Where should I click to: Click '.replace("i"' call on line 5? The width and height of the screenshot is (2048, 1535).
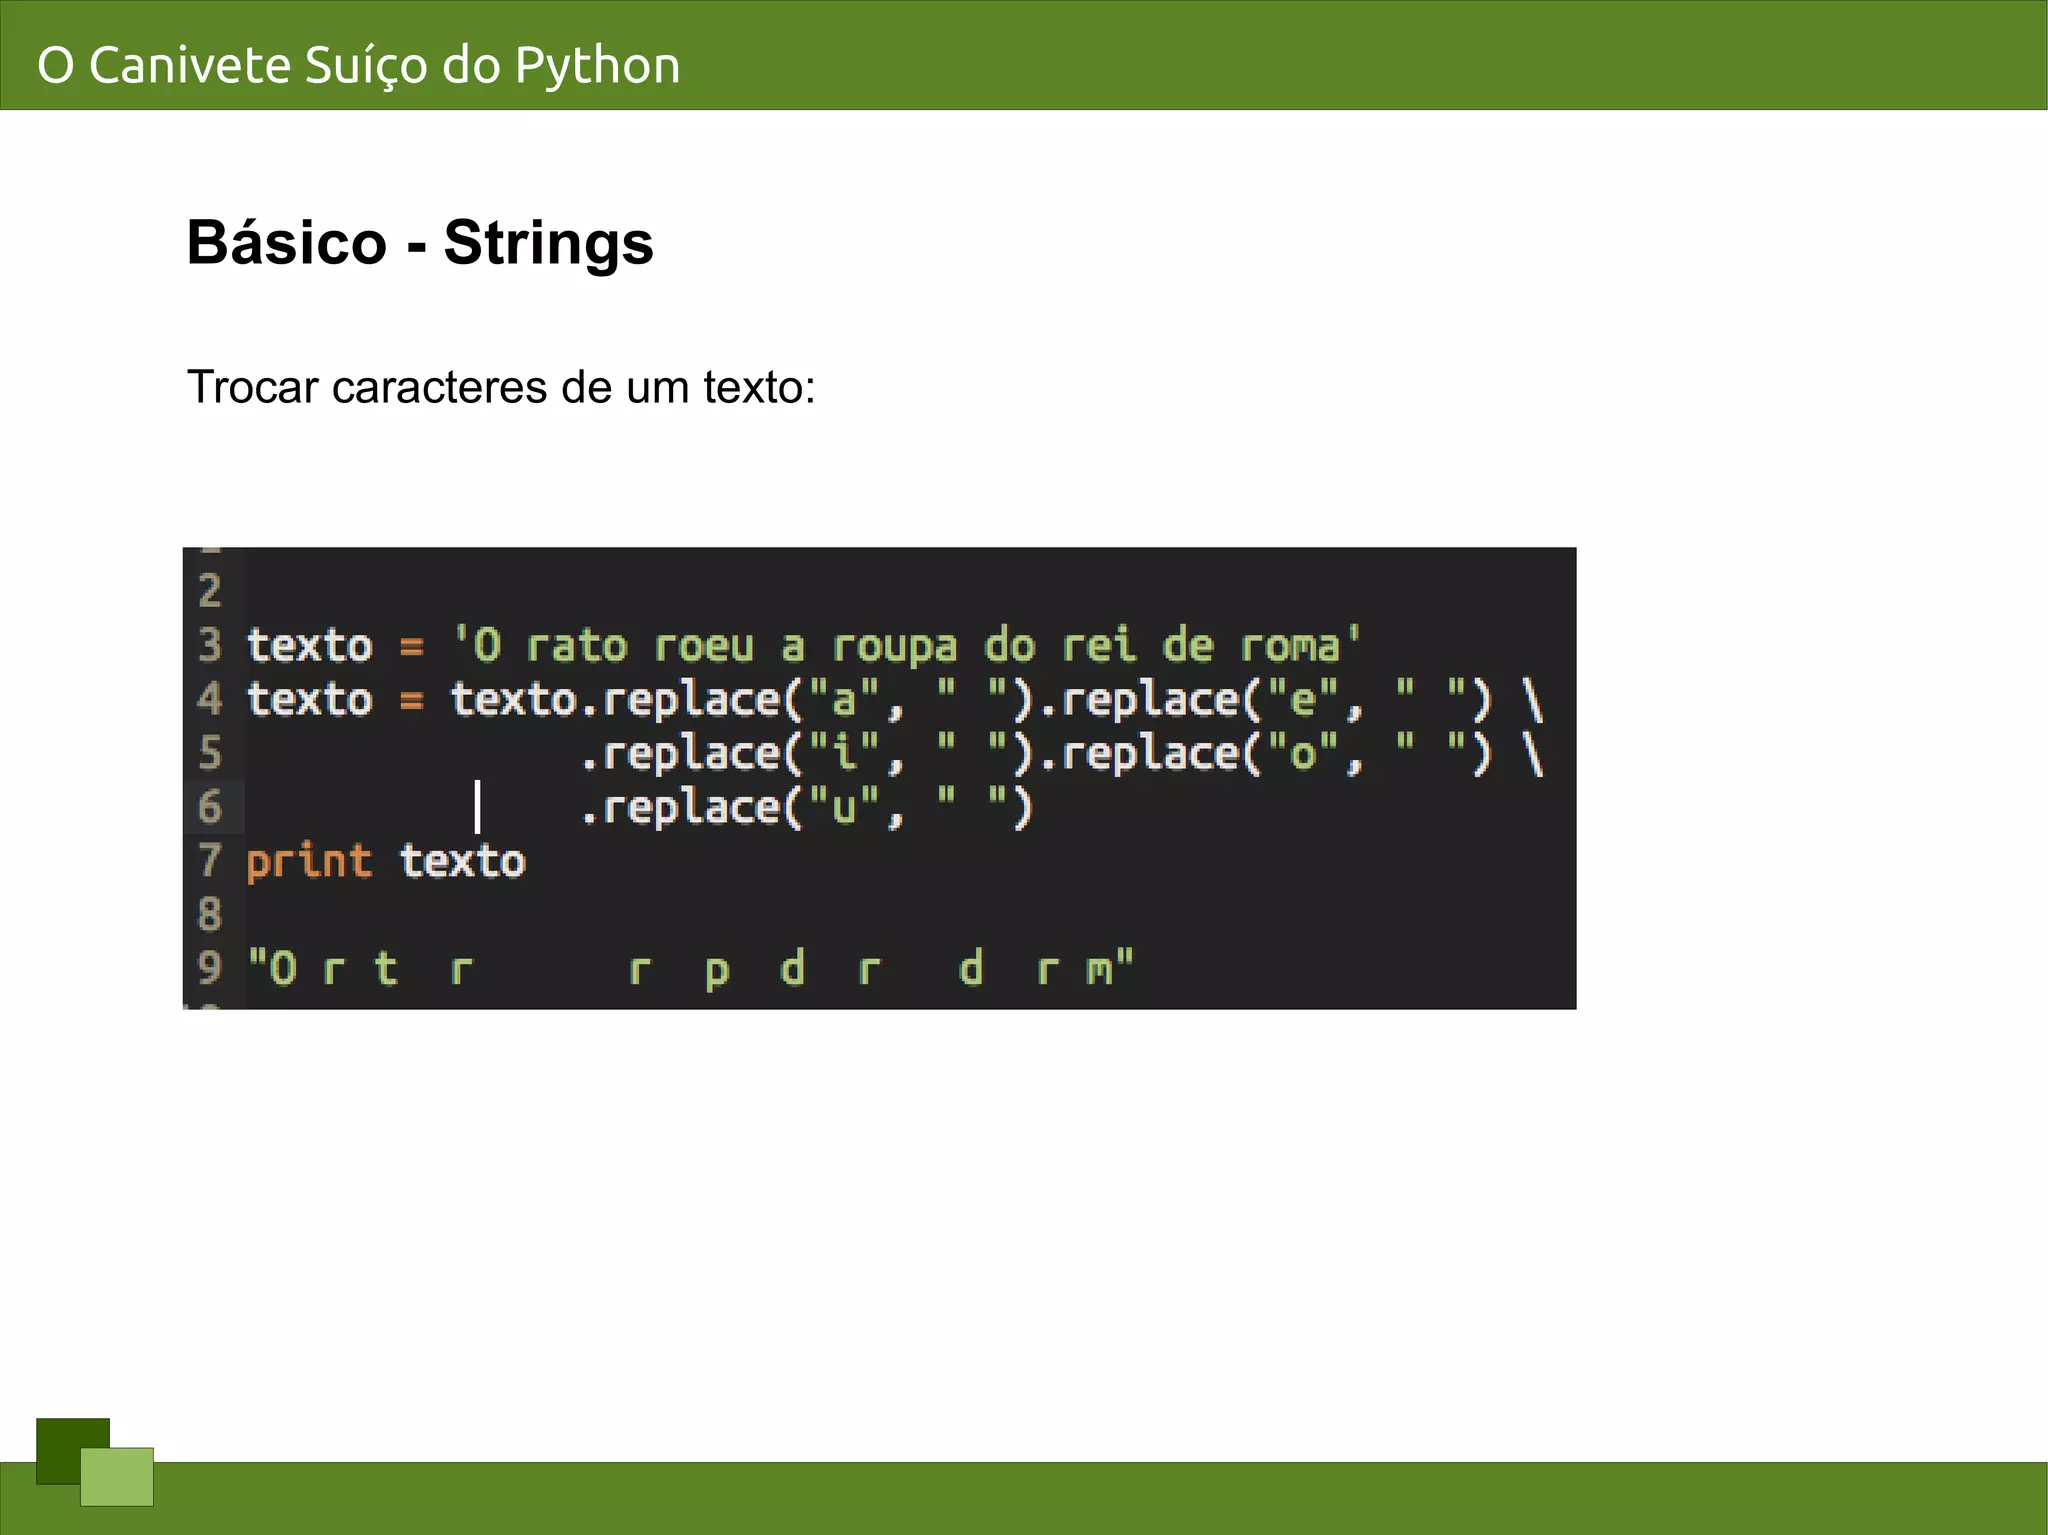tap(731, 753)
